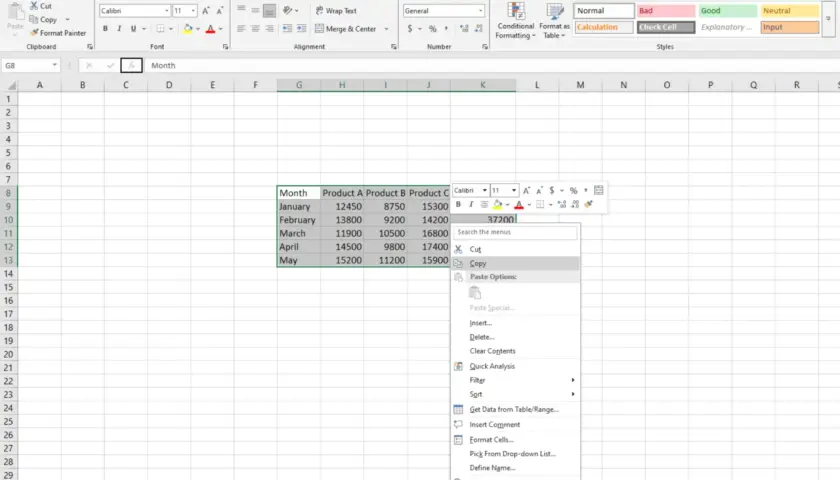
Task: Click Decrease Decimal in the ribbon
Action: [x=478, y=28]
